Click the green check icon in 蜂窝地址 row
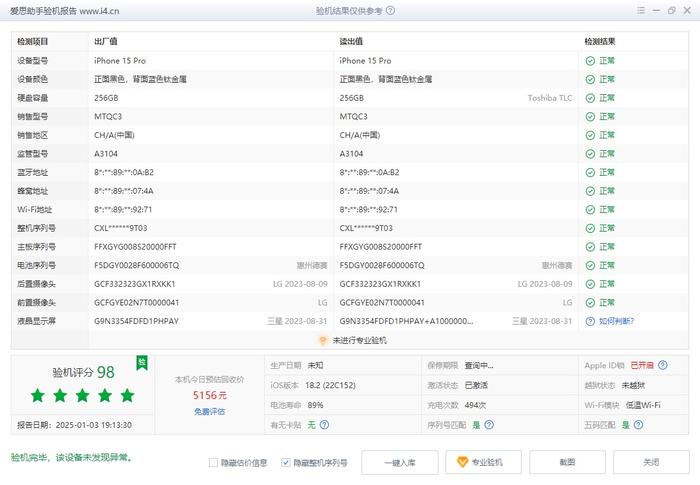Screen dimensions: 700x485 click(590, 191)
